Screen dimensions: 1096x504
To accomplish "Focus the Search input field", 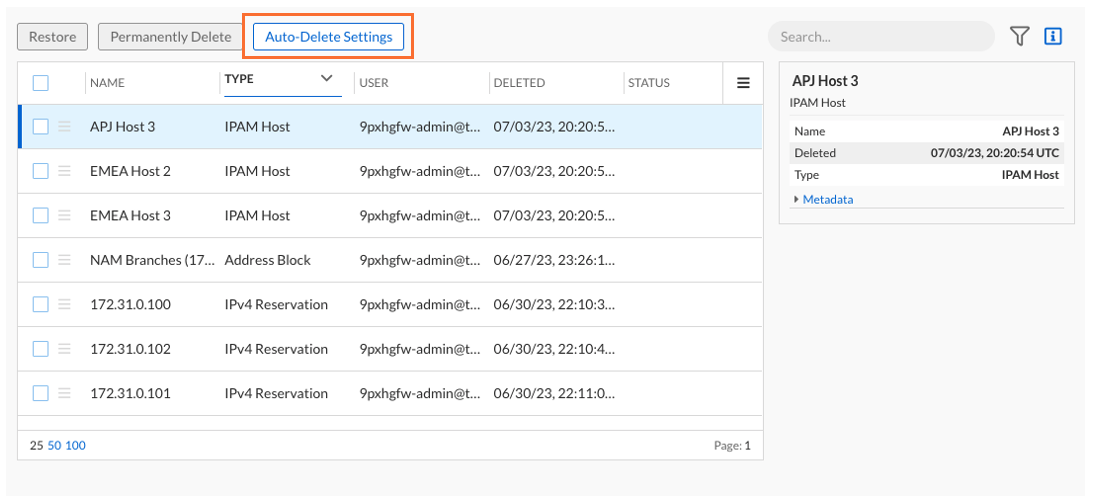I will point(880,37).
